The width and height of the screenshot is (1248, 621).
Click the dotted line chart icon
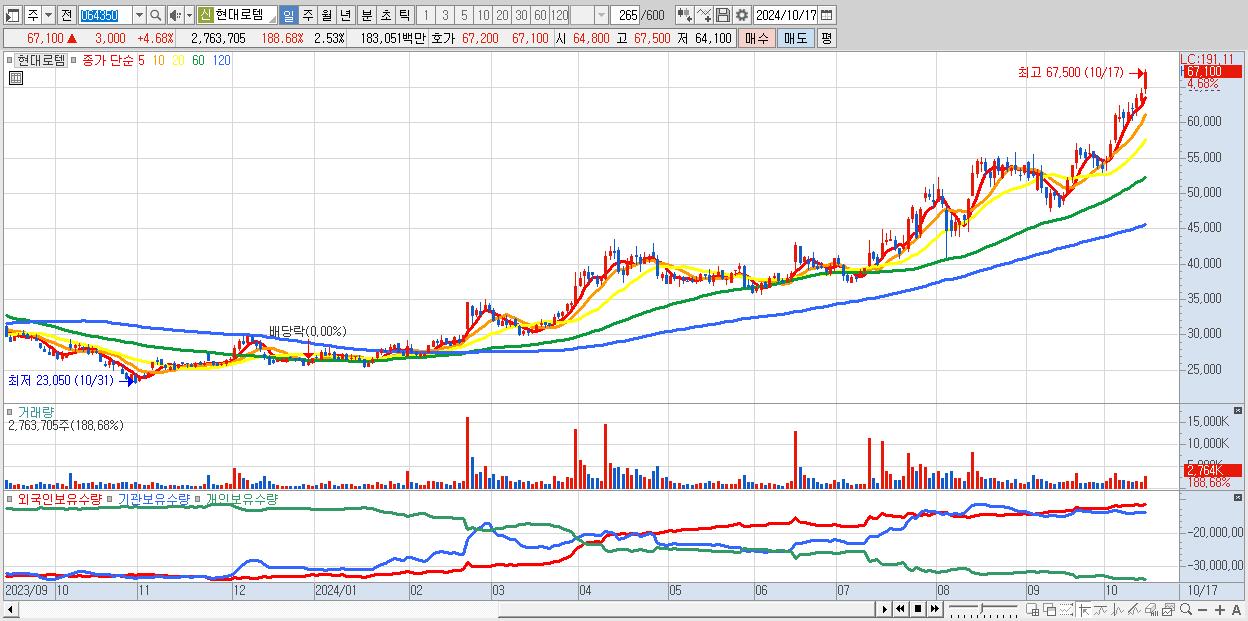(1066, 609)
